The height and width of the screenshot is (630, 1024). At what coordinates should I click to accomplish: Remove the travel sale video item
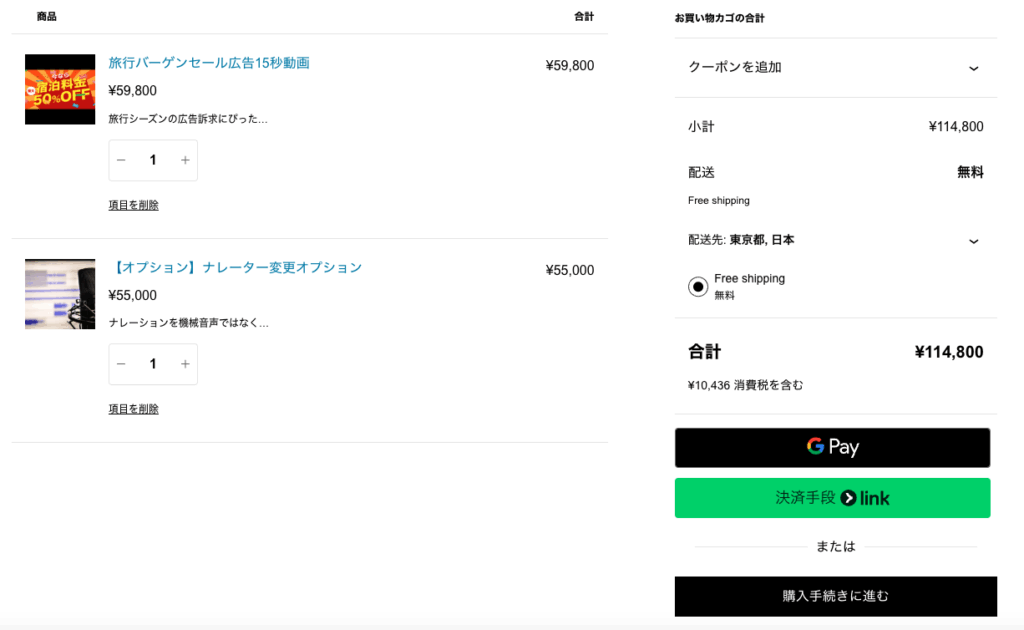tap(133, 205)
